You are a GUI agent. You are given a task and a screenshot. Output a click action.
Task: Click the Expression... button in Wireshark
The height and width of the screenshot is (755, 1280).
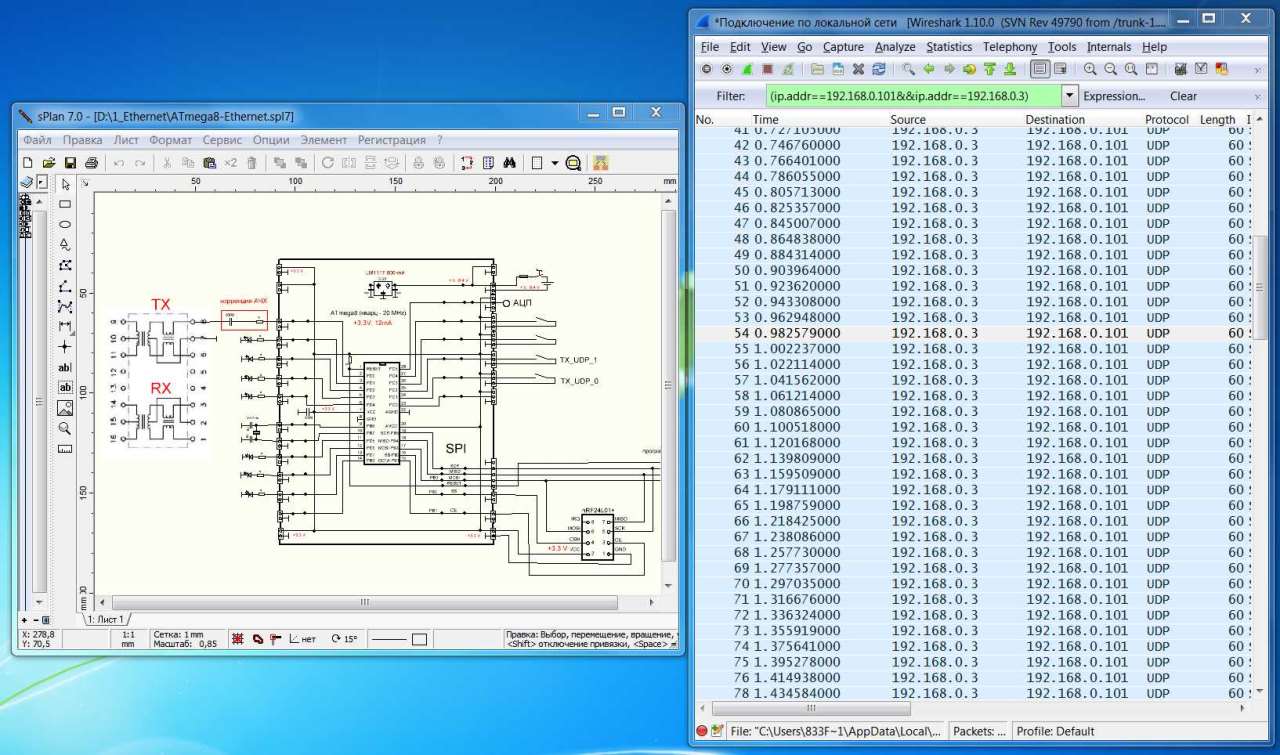1114,96
